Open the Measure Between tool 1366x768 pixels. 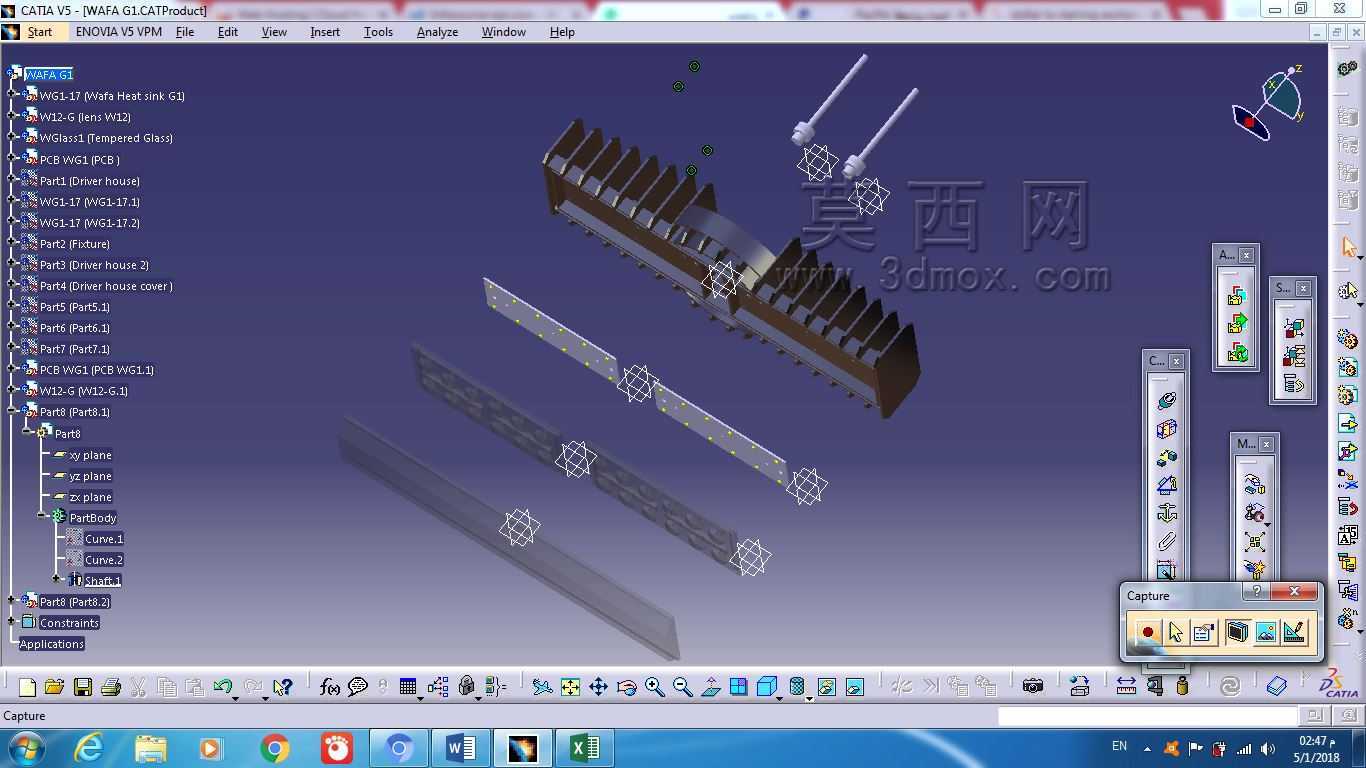[1126, 686]
